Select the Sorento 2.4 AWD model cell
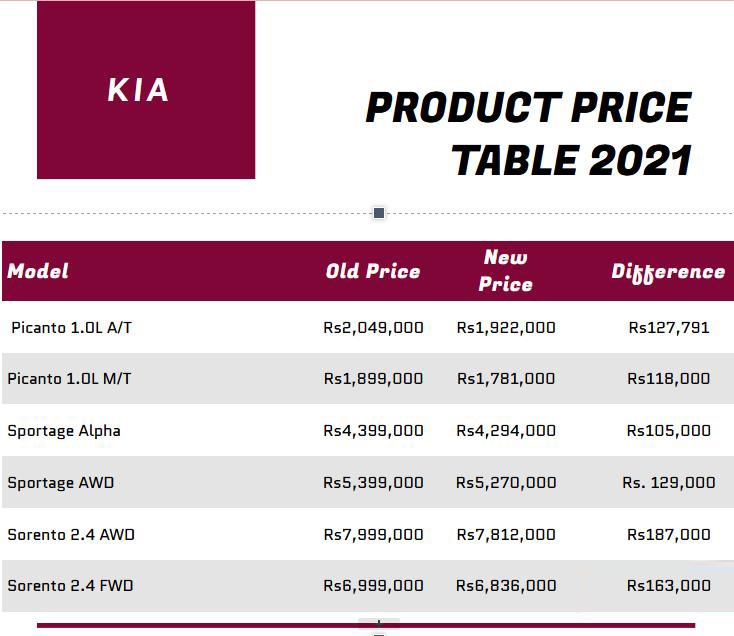734x636 pixels. [x=71, y=534]
